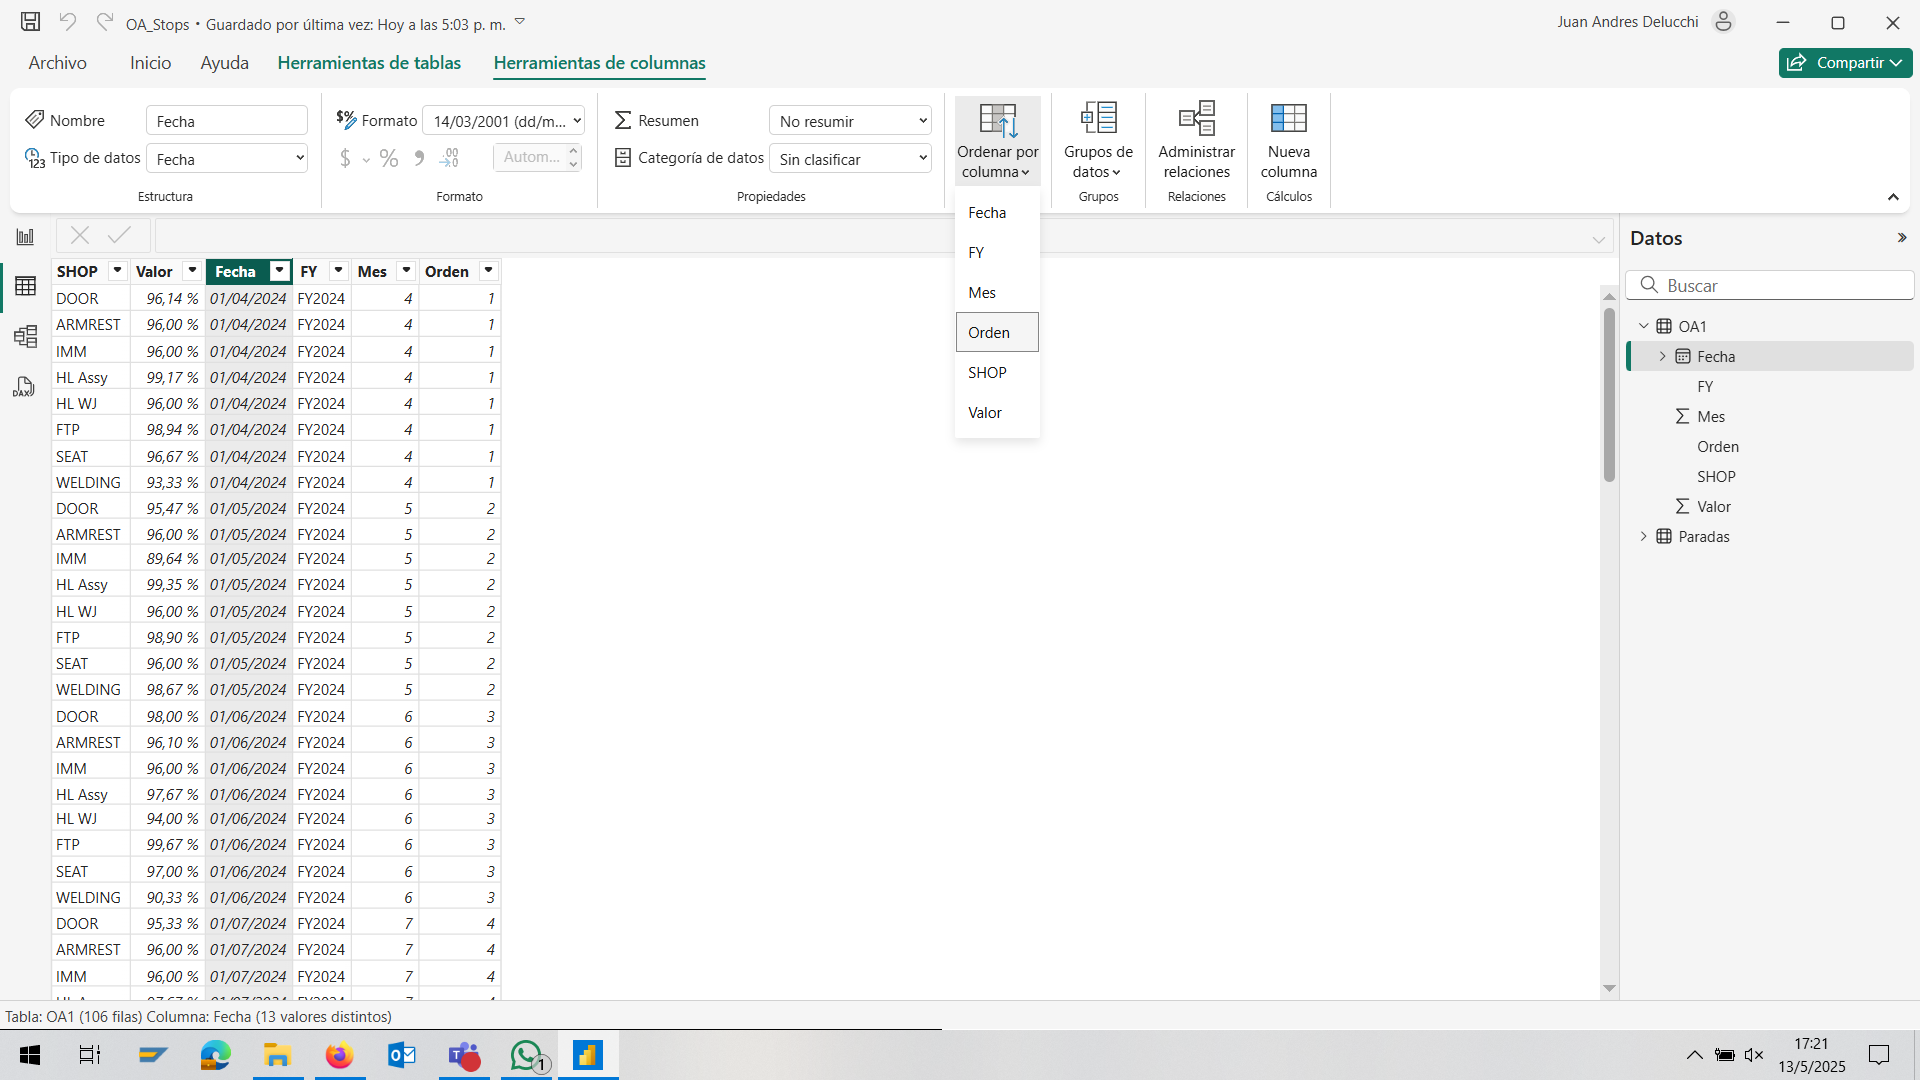The image size is (1920, 1080).
Task: Click the Buscar search field
Action: [x=1770, y=285]
